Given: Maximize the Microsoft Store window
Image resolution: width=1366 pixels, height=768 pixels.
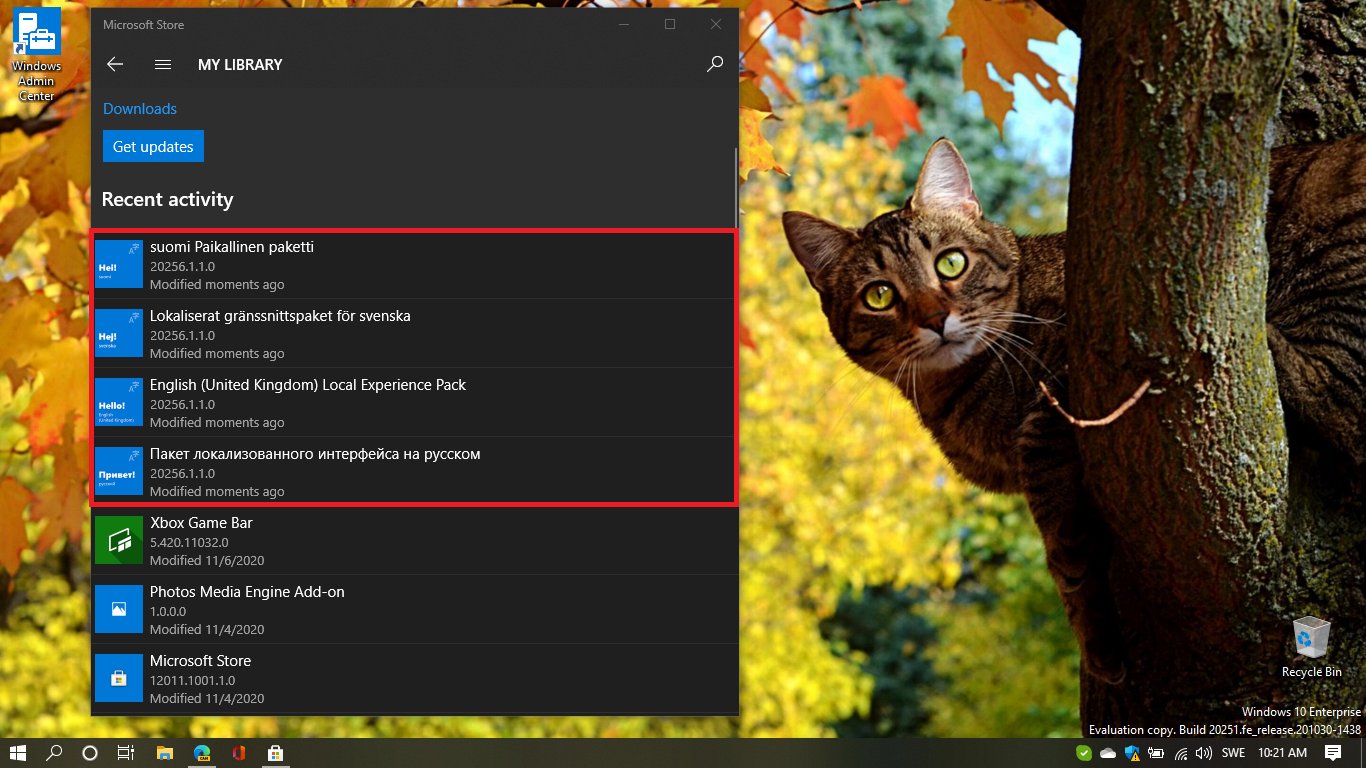Looking at the screenshot, I should click(670, 24).
